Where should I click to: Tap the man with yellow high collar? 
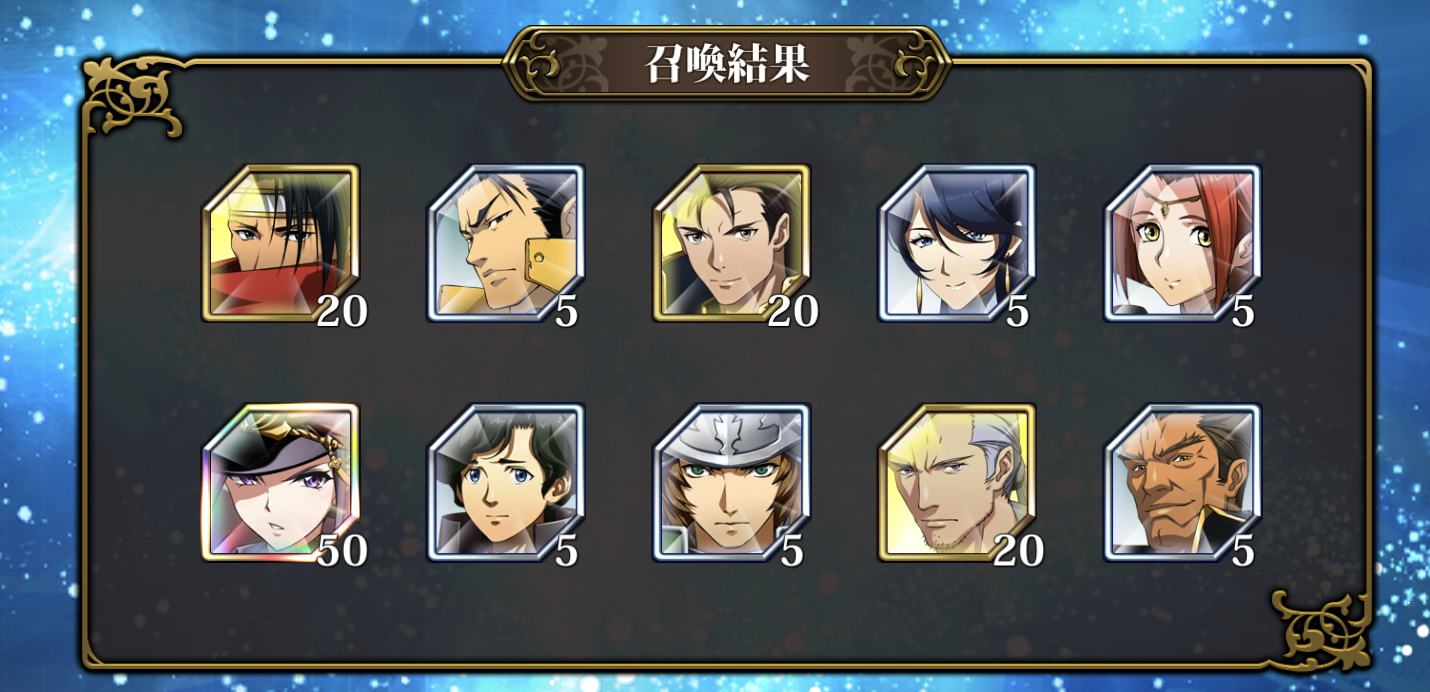click(506, 243)
